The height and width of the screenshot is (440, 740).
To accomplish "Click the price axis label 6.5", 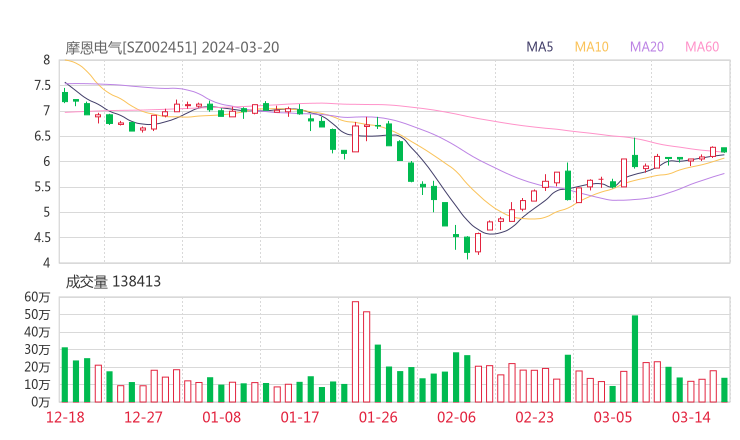I will 42,136.
